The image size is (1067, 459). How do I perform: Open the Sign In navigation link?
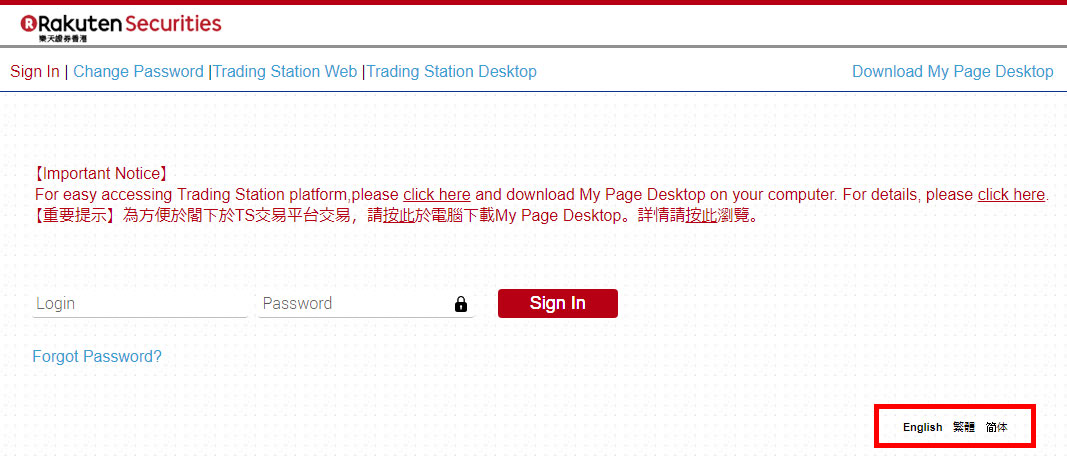pyautogui.click(x=35, y=72)
